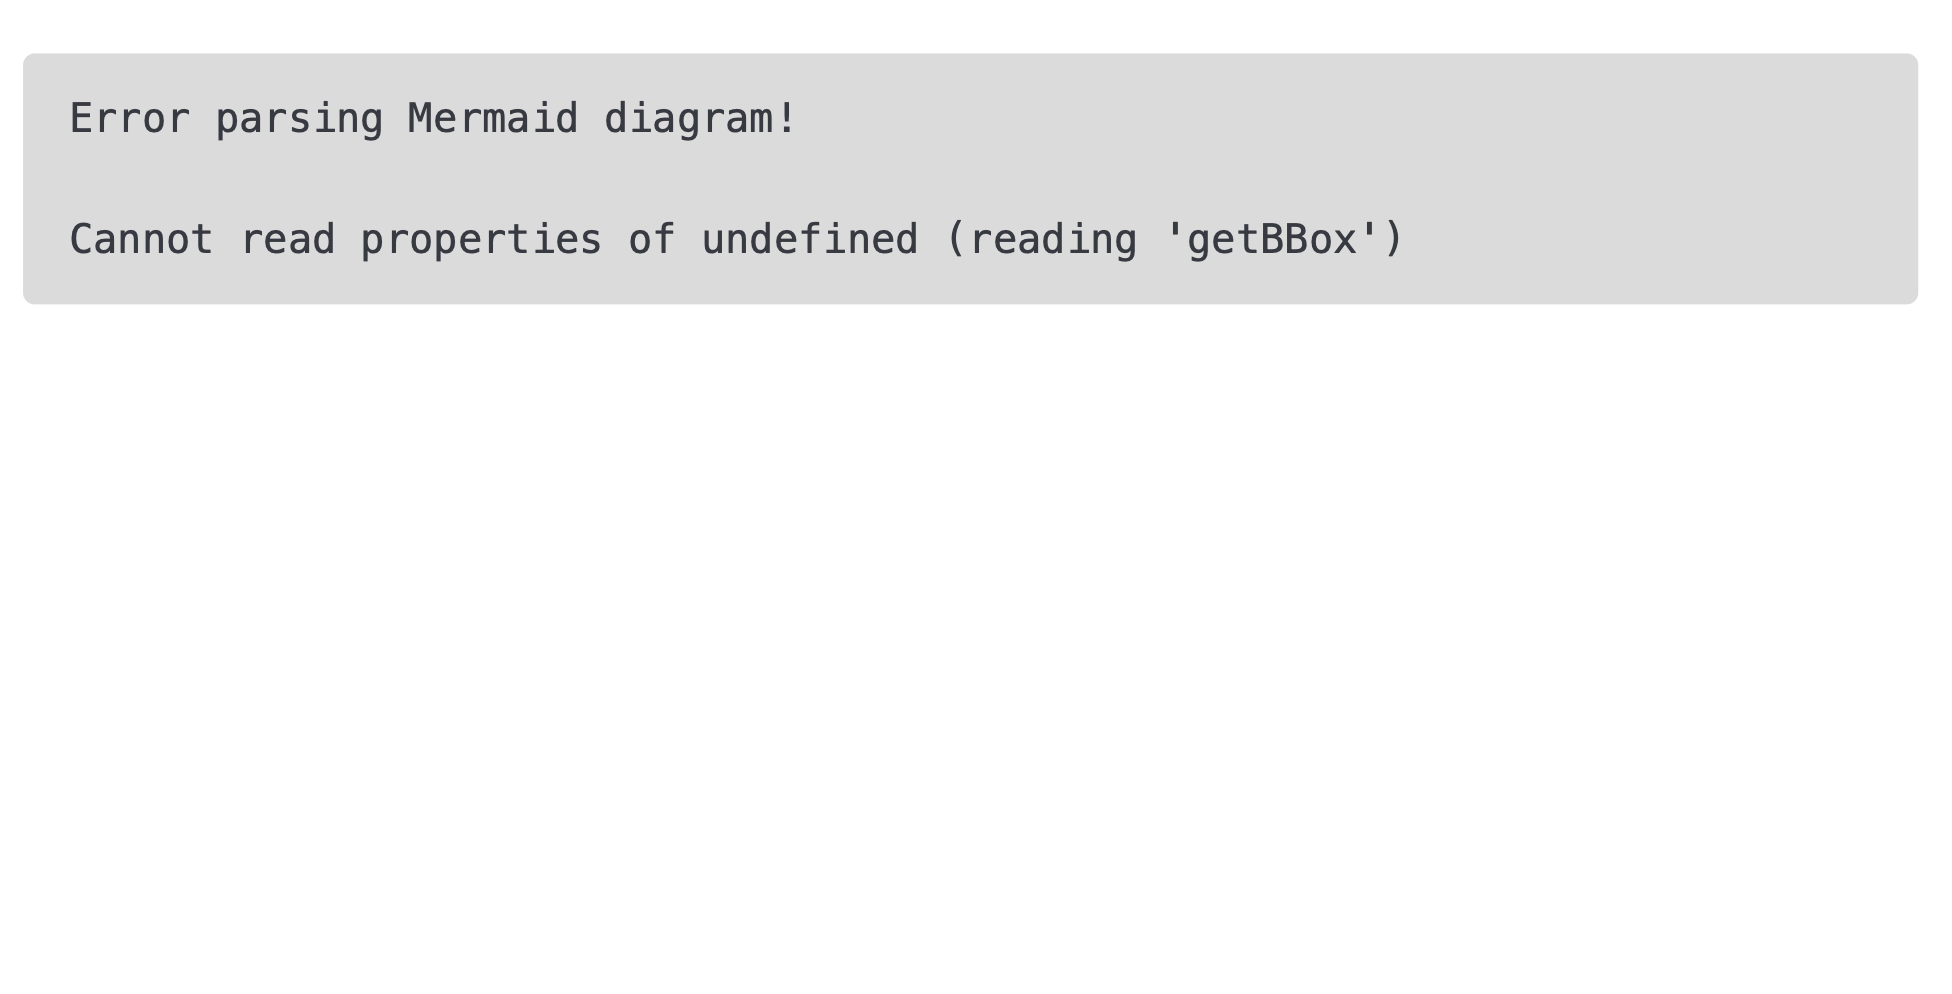Click the exclamation mark ending the heading
This screenshot has width=1952, height=994.
pyautogui.click(x=786, y=119)
